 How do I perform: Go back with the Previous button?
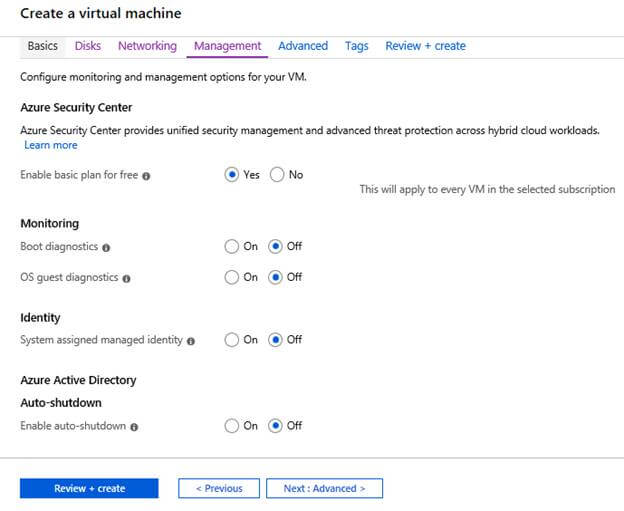pos(219,488)
